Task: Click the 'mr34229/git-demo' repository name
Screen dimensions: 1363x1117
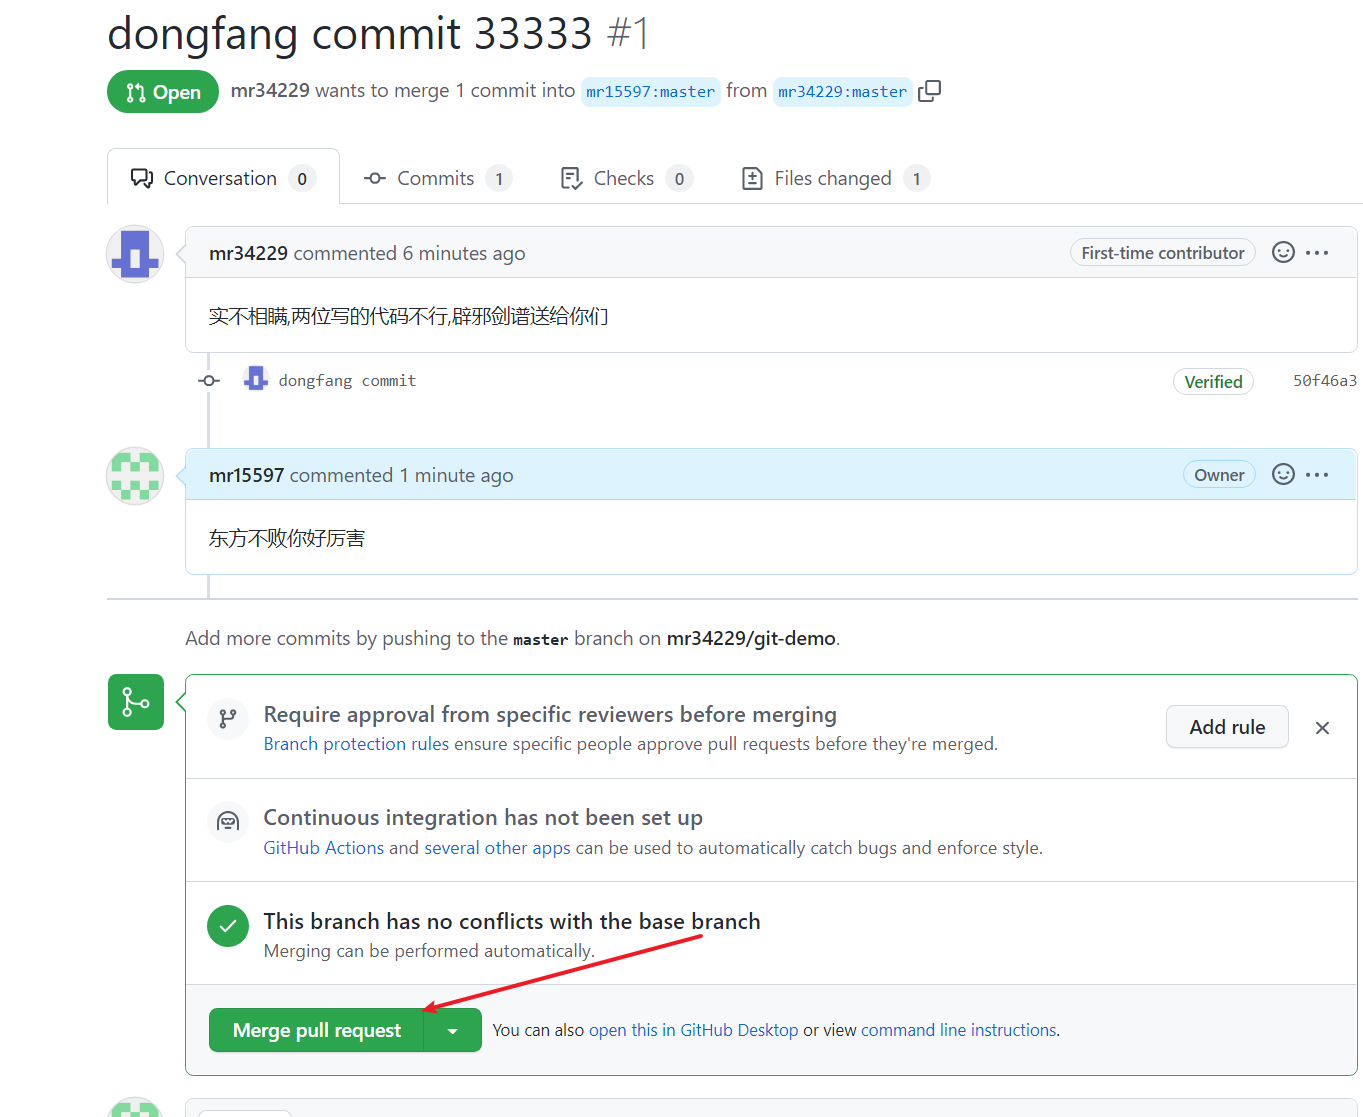Action: pos(751,638)
